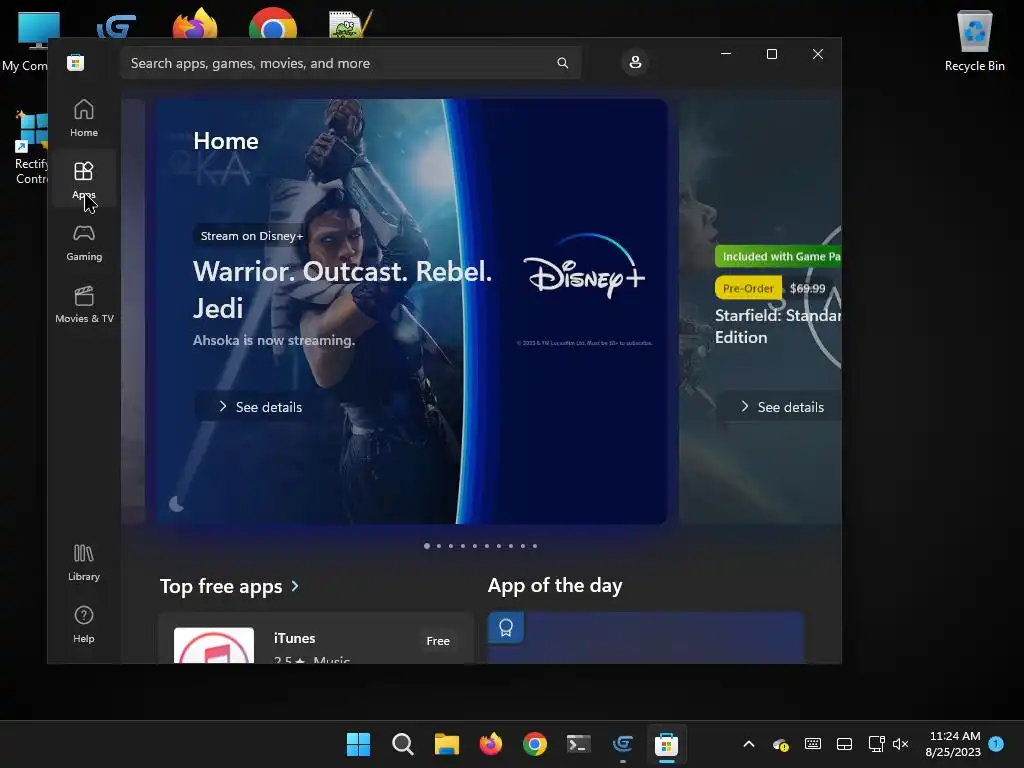1024x768 pixels.
Task: Open the Movies & TV section
Action: [x=84, y=304]
